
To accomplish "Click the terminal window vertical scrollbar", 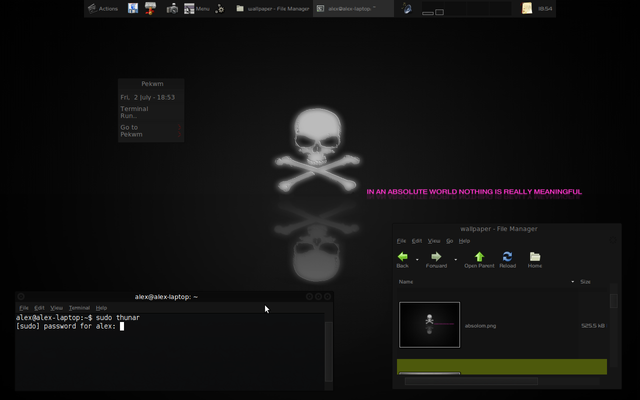I will click(329, 351).
